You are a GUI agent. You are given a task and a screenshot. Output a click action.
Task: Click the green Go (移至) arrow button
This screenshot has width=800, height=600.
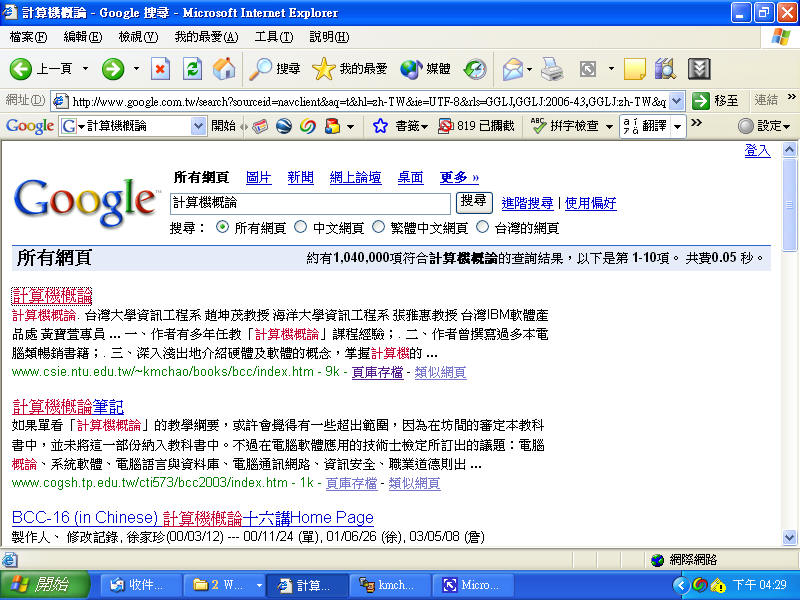click(x=701, y=101)
